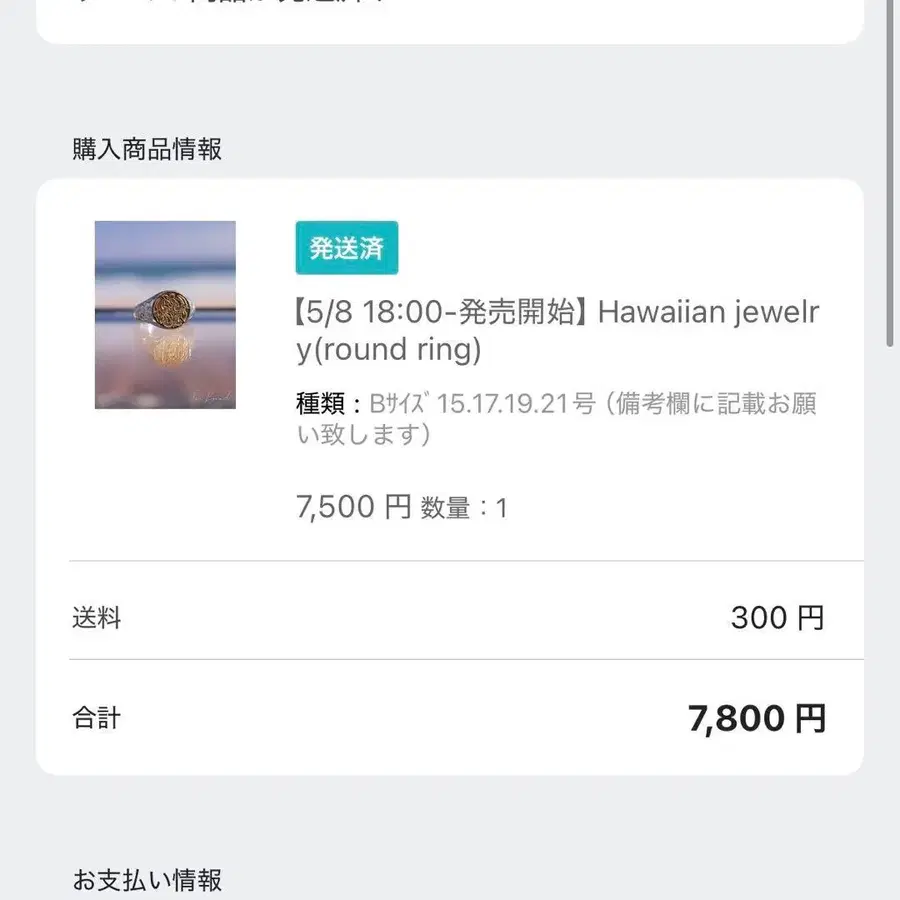900x900 pixels.
Task: Select the 種類 variant label
Action: pos(322,403)
